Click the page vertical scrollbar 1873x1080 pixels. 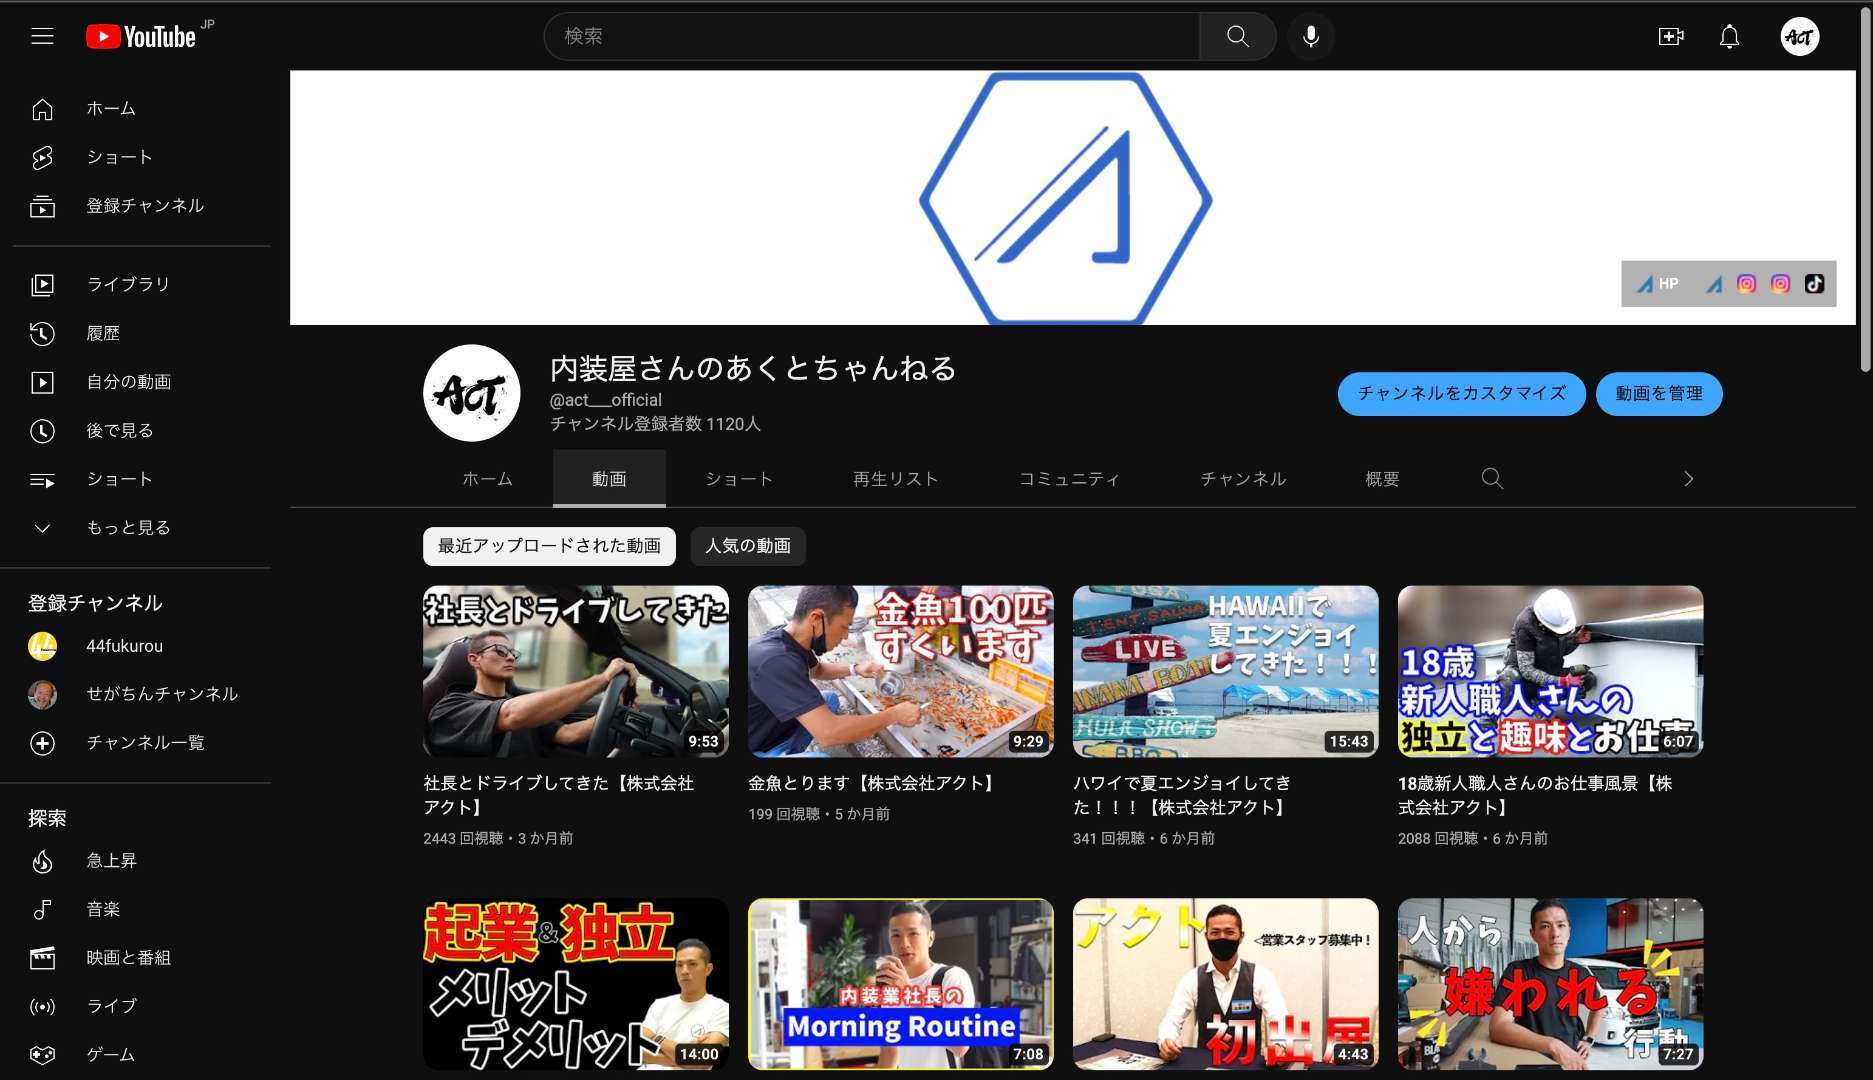[1865, 190]
